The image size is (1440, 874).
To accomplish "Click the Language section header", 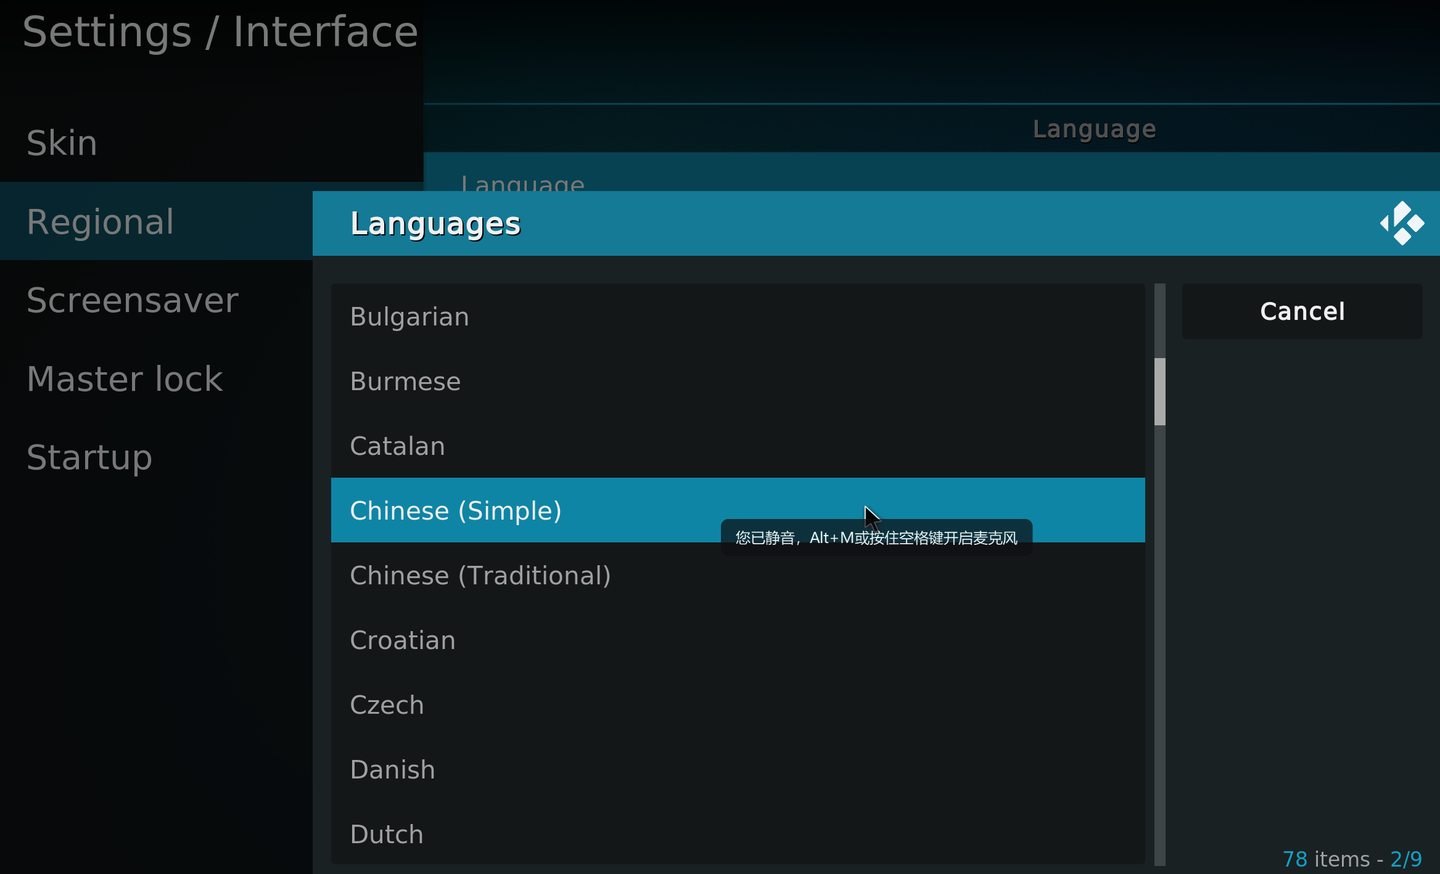I will point(1094,129).
